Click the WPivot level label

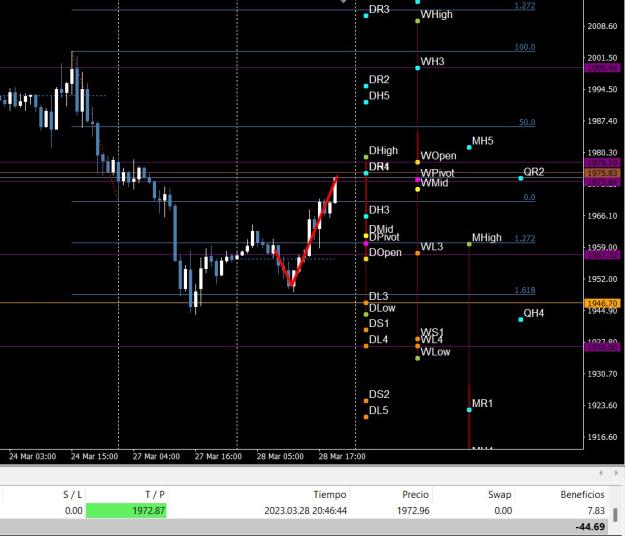coord(437,173)
